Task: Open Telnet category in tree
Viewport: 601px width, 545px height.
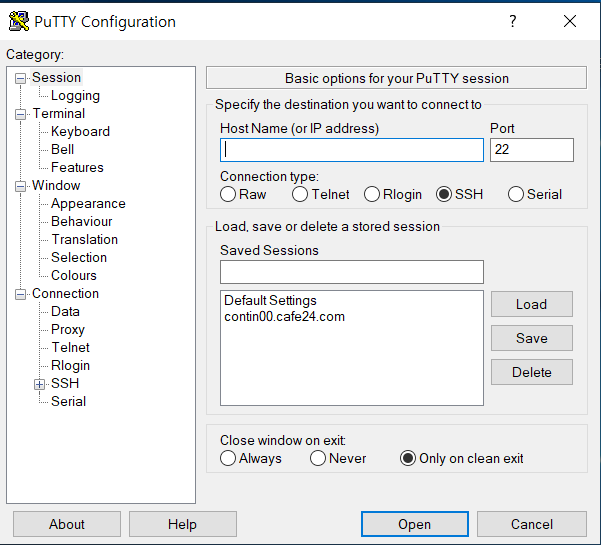Action: 70,348
